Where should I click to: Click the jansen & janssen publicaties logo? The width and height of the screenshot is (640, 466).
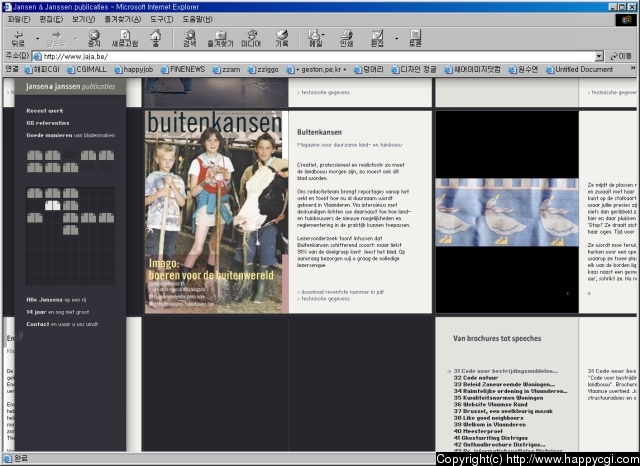point(70,87)
